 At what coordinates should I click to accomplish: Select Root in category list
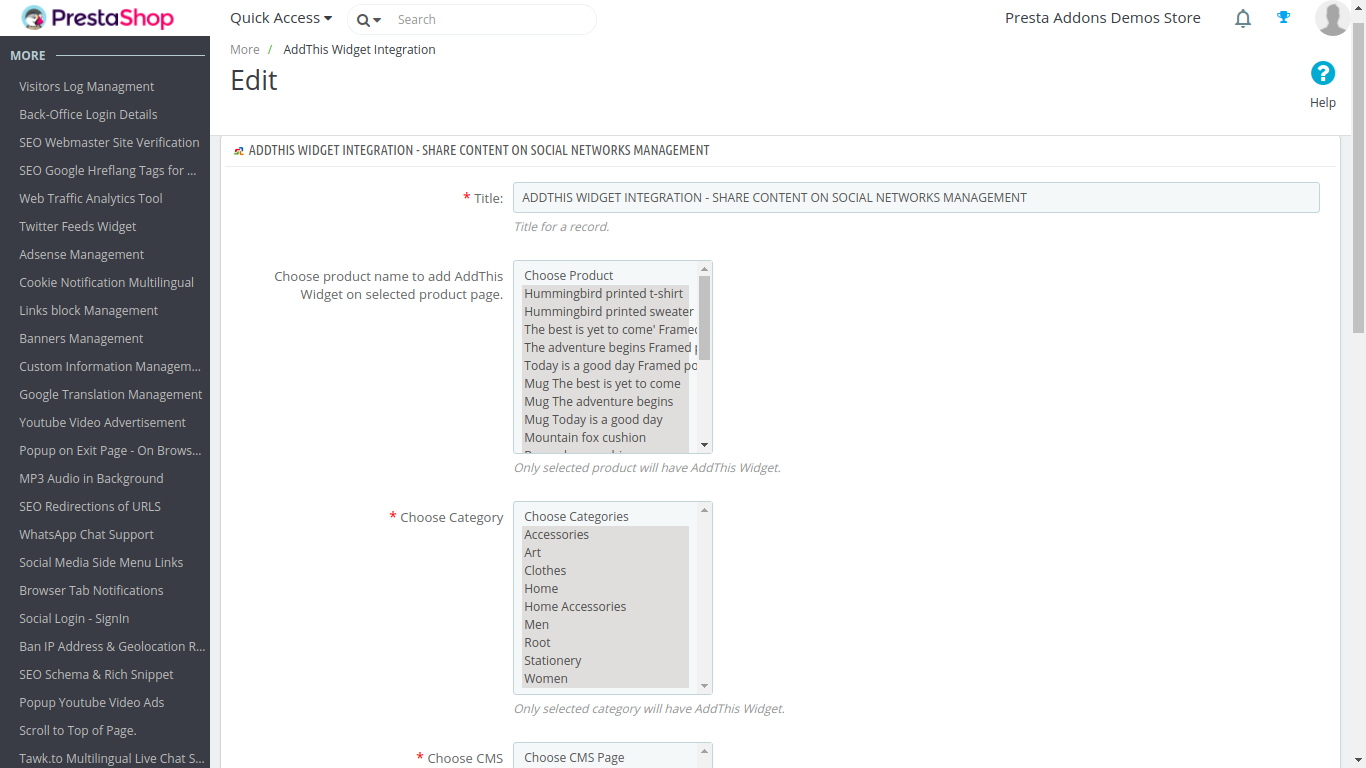tap(605, 642)
